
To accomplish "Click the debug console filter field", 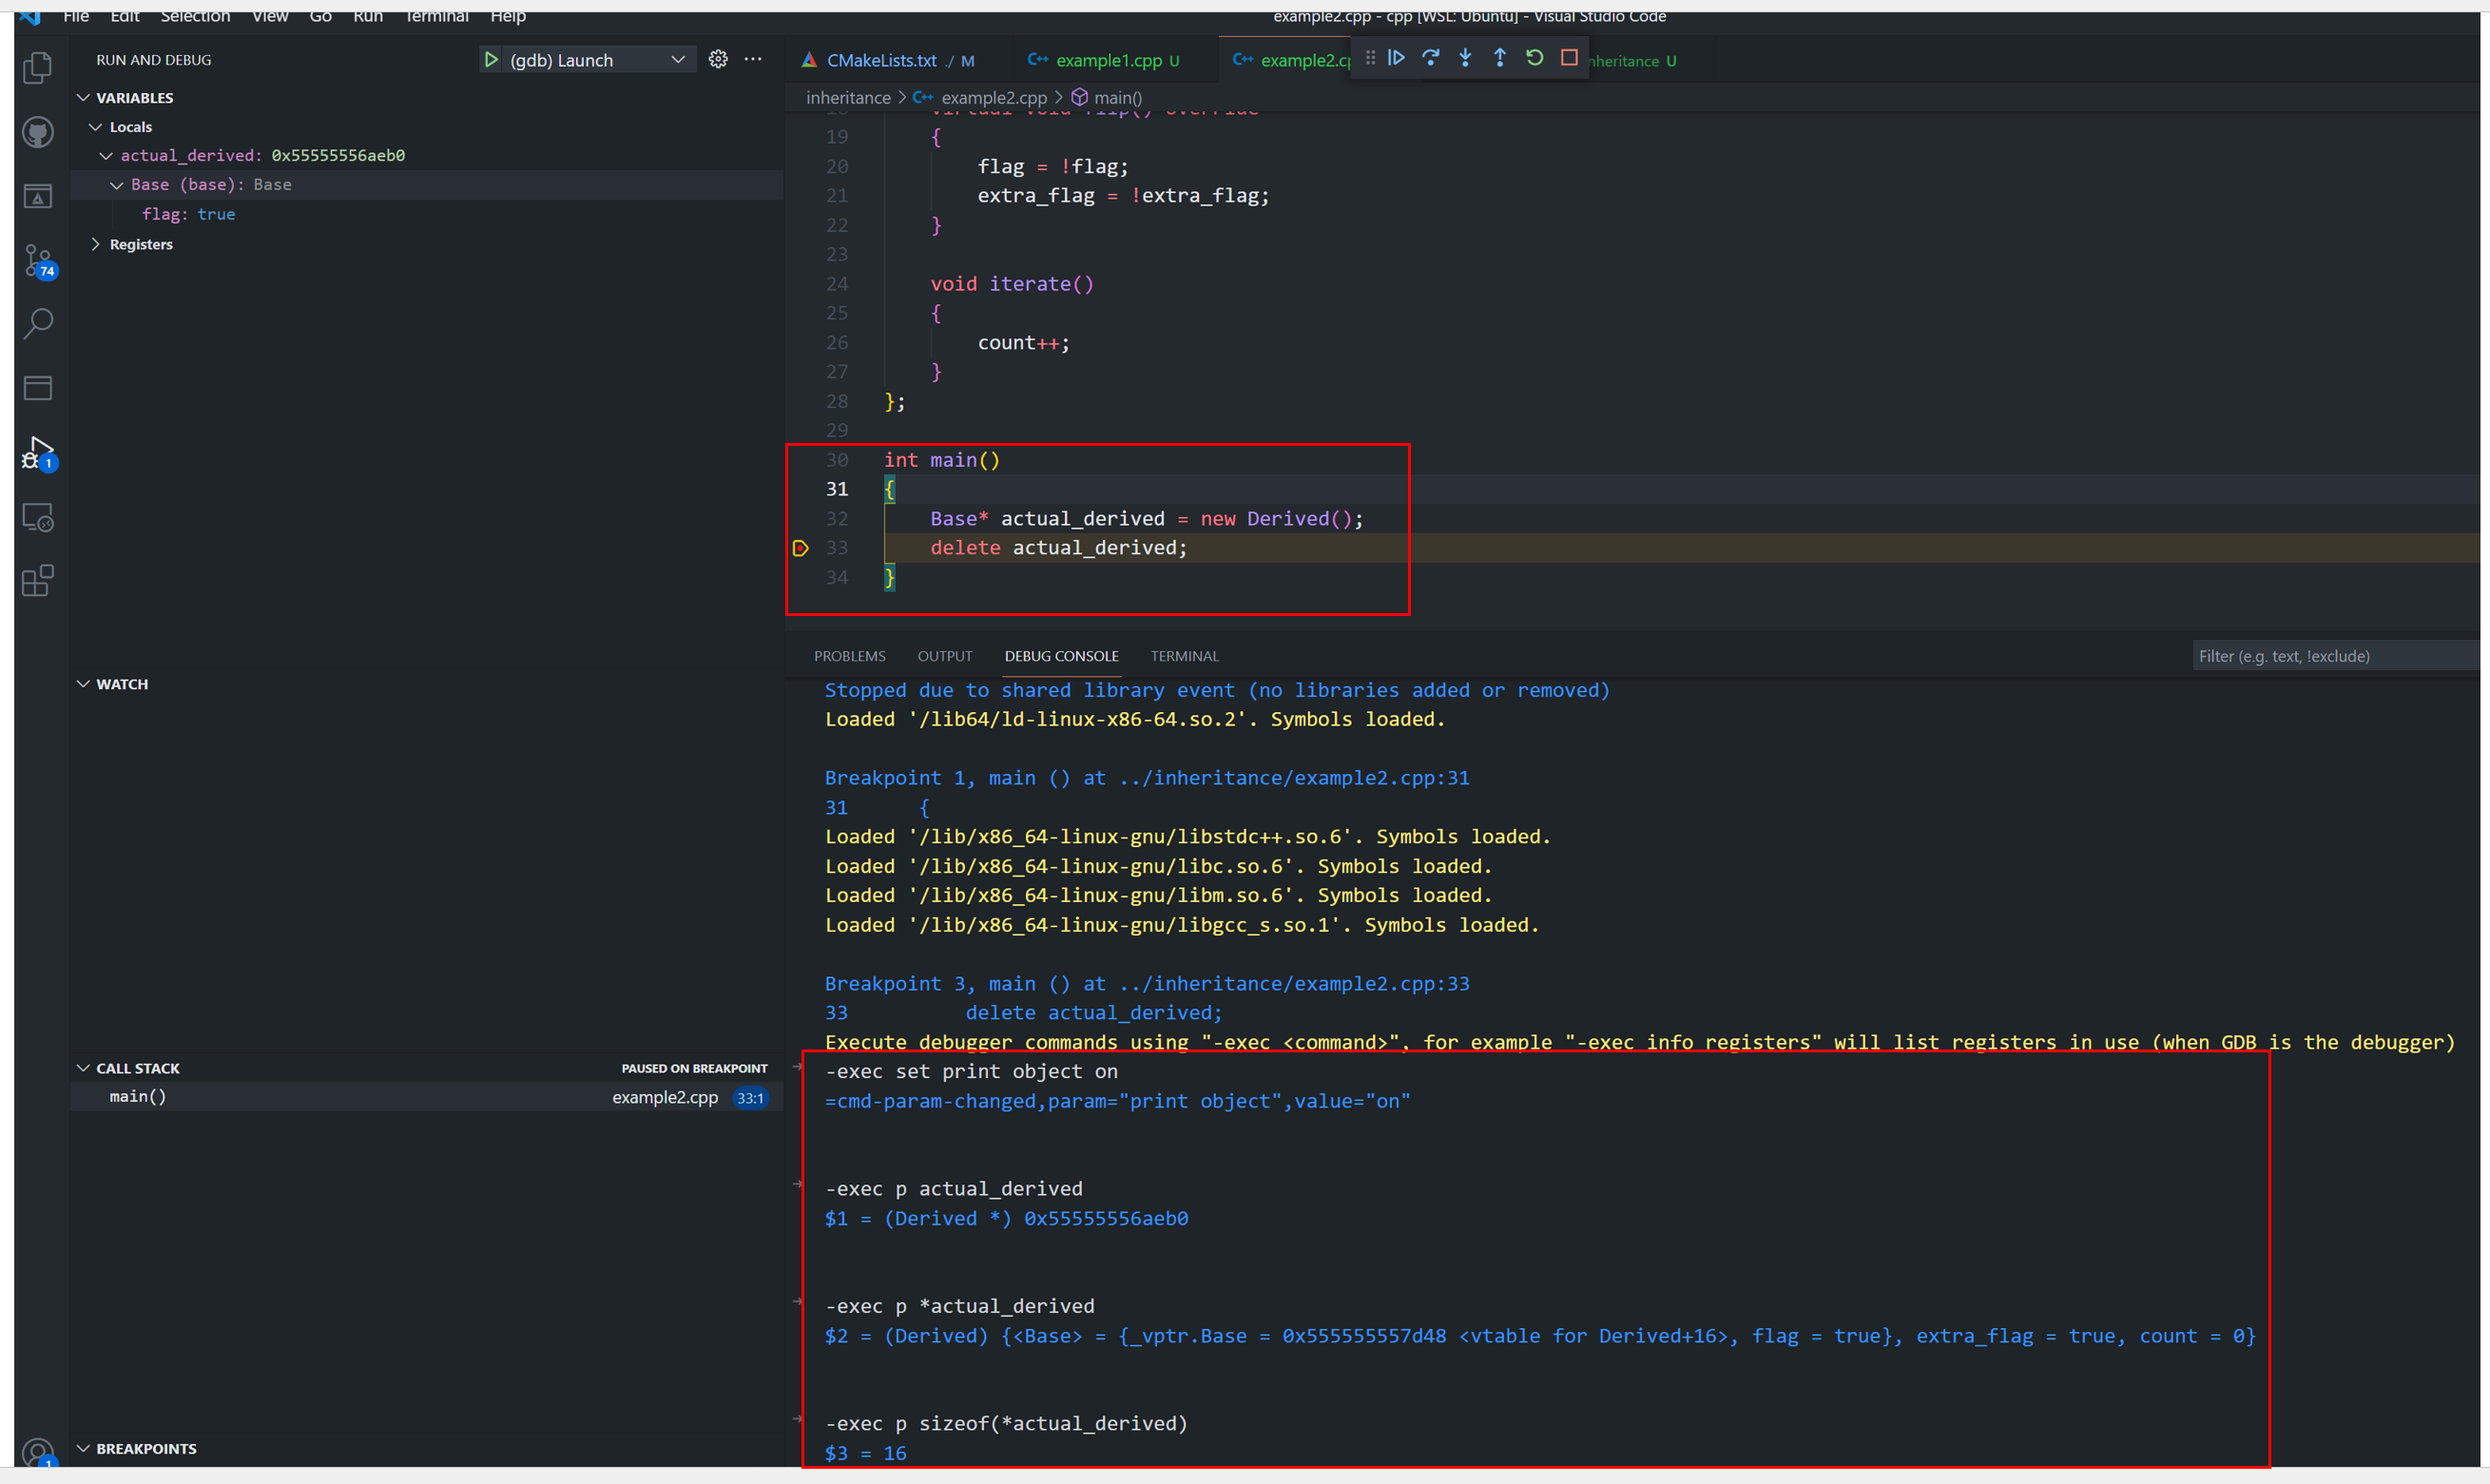I will pos(2330,656).
